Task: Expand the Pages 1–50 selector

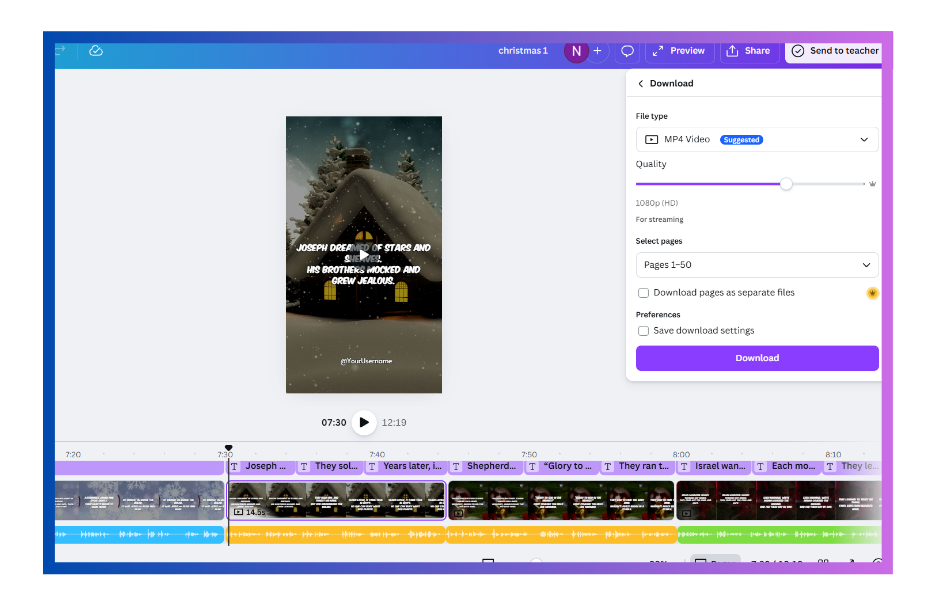Action: click(757, 265)
